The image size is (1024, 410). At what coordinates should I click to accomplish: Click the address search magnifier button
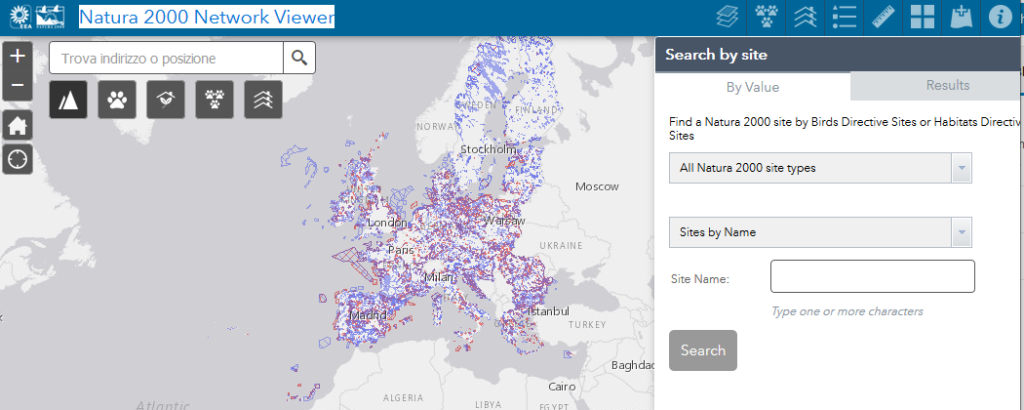pos(299,58)
